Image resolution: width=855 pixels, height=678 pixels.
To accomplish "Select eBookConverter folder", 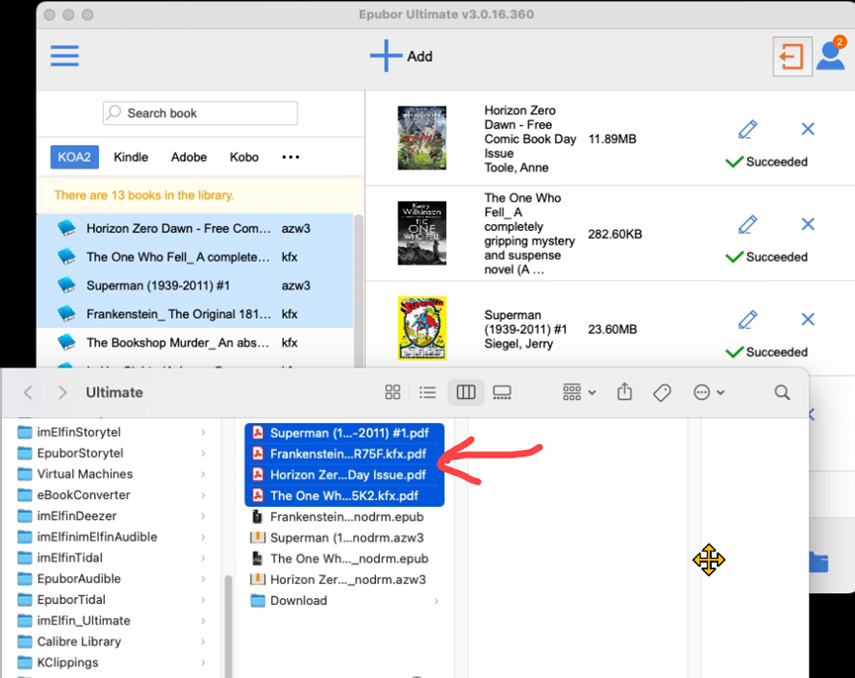I will point(112,495).
